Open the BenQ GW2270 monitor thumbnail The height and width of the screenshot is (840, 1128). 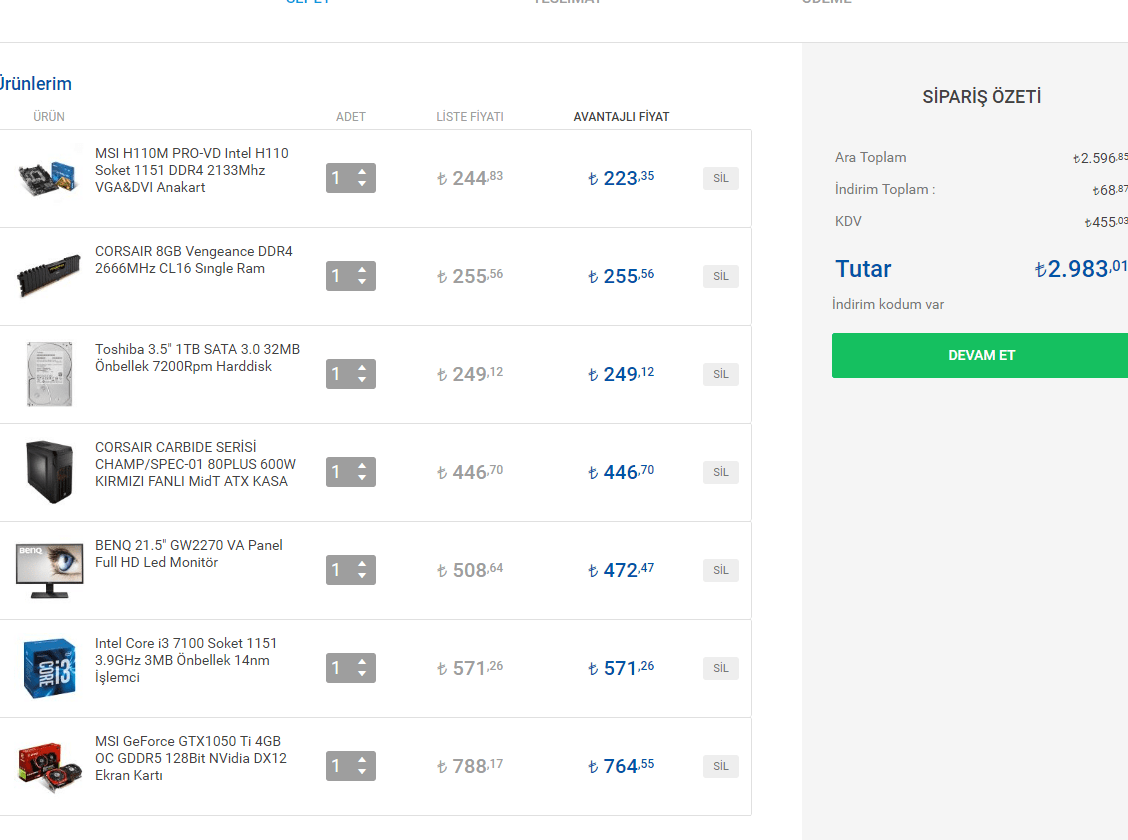pos(49,570)
